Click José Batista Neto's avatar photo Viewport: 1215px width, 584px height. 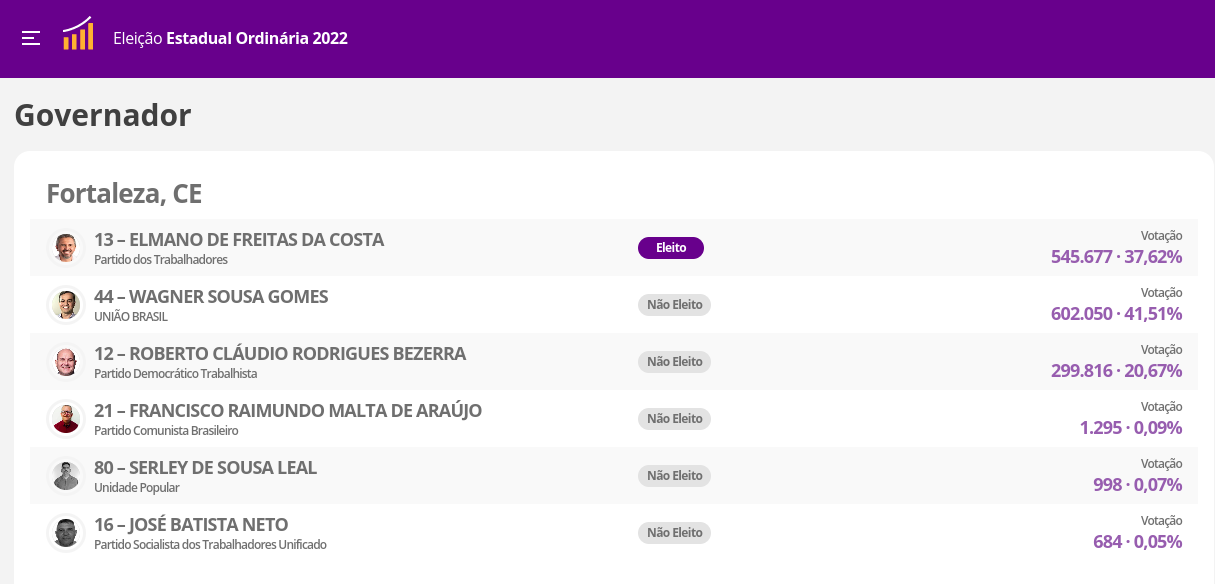[66, 532]
